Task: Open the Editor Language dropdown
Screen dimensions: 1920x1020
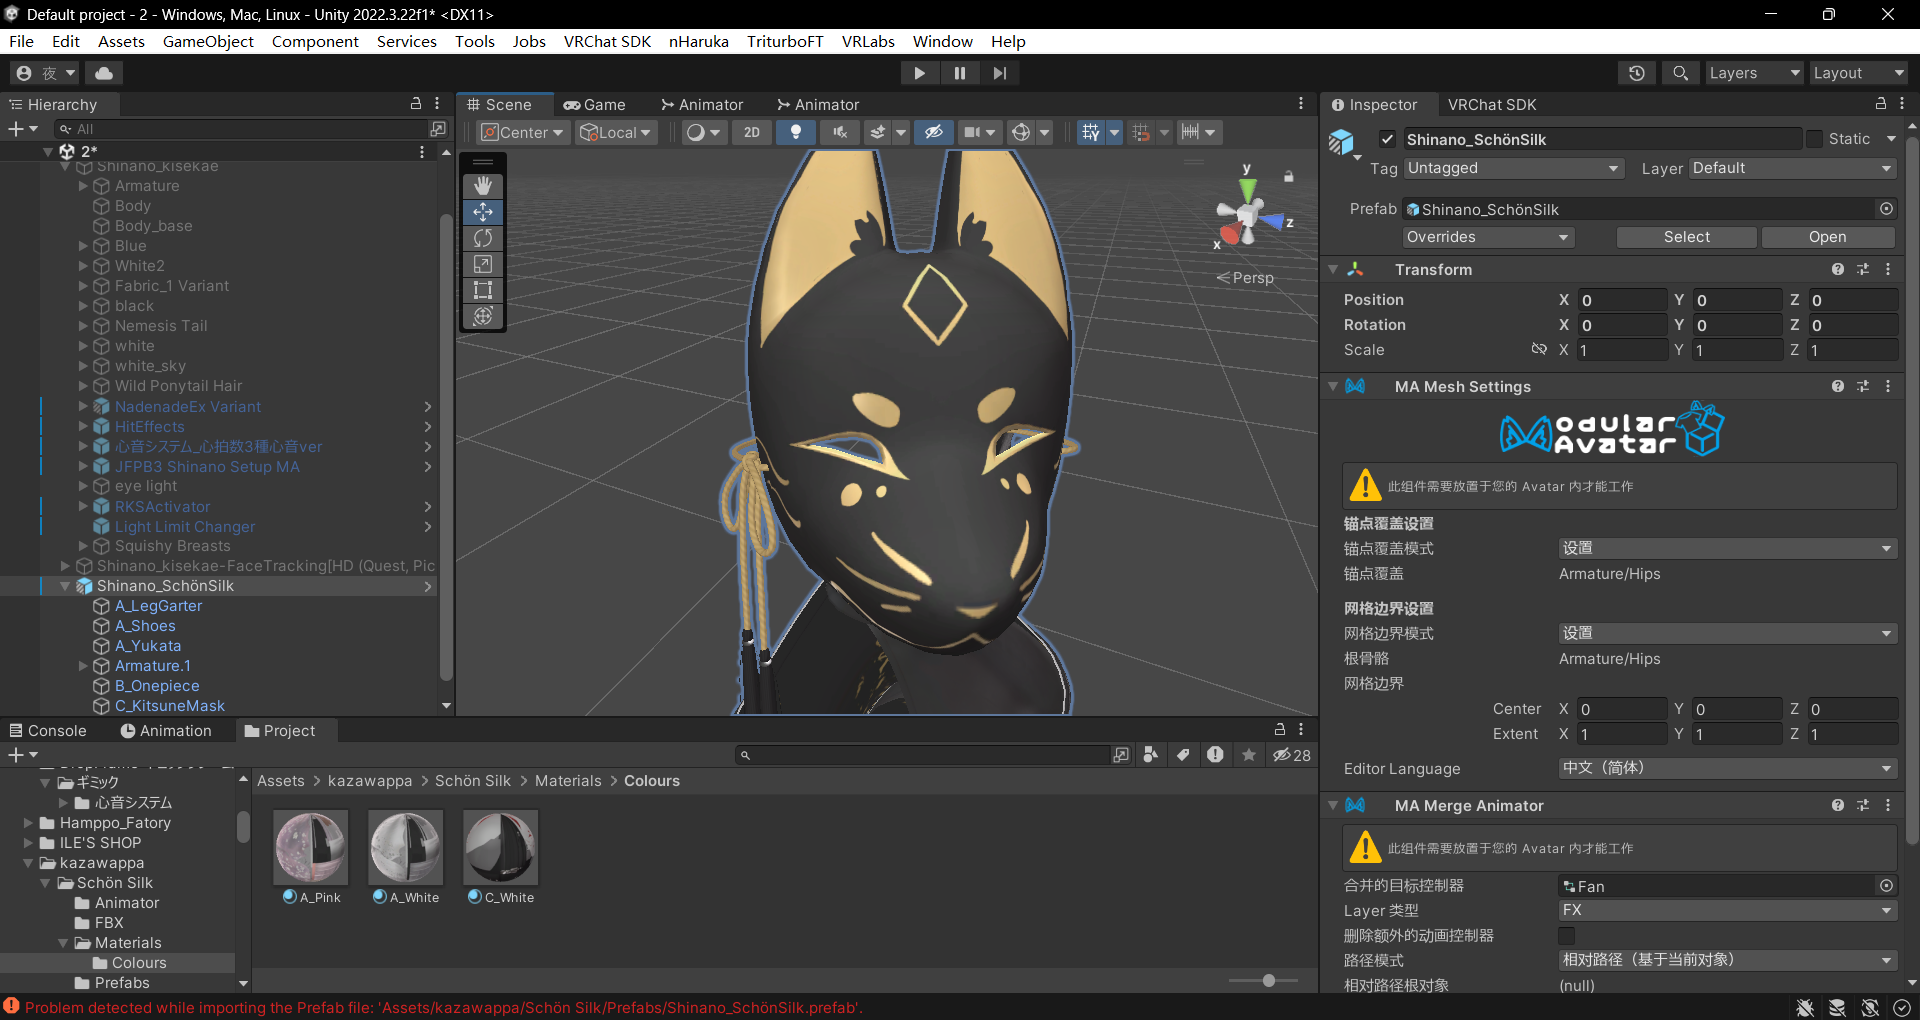Action: pos(1727,768)
